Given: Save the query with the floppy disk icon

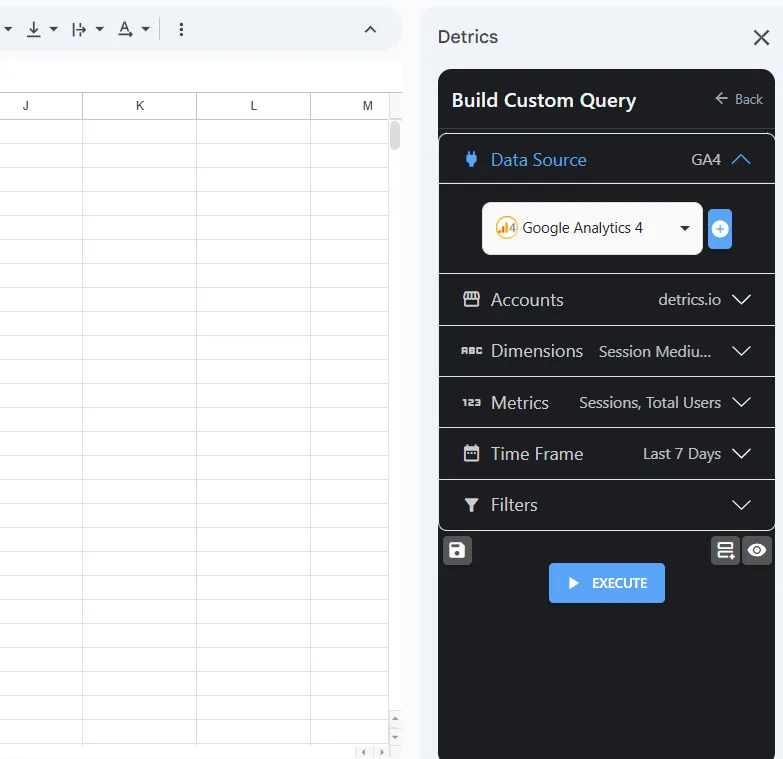Looking at the screenshot, I should [x=457, y=550].
